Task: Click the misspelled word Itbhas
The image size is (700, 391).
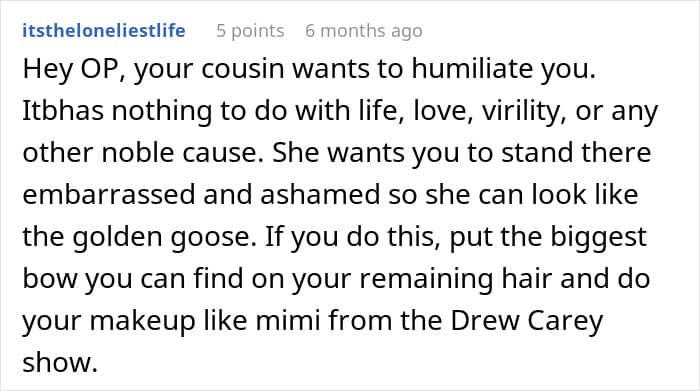Action: pos(63,111)
